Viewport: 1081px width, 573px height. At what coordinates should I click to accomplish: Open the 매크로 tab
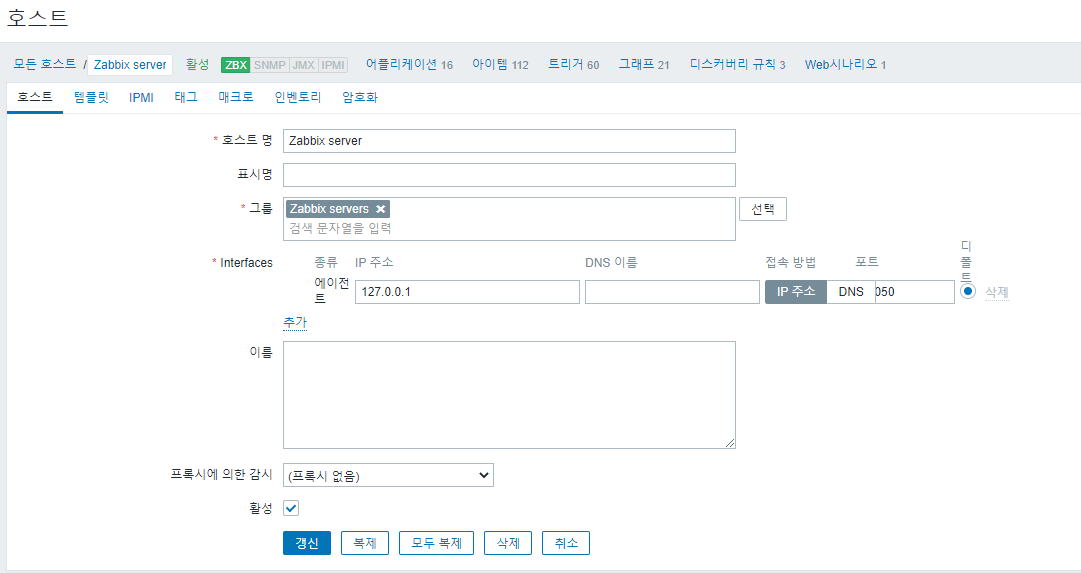tap(236, 97)
